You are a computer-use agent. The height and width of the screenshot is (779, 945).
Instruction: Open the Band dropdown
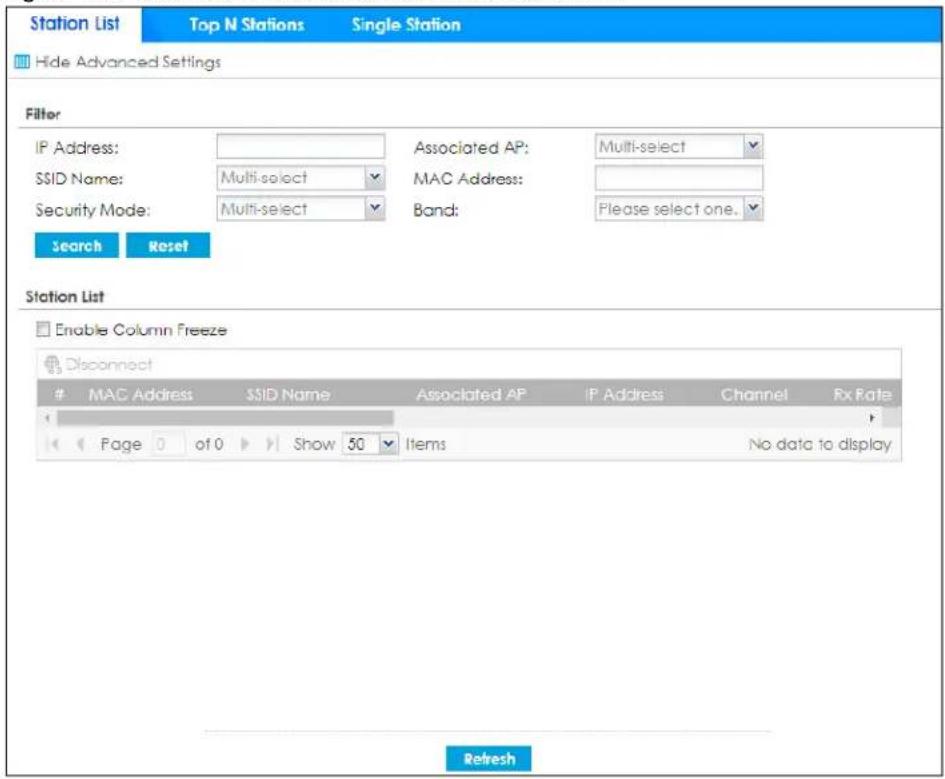(753, 209)
